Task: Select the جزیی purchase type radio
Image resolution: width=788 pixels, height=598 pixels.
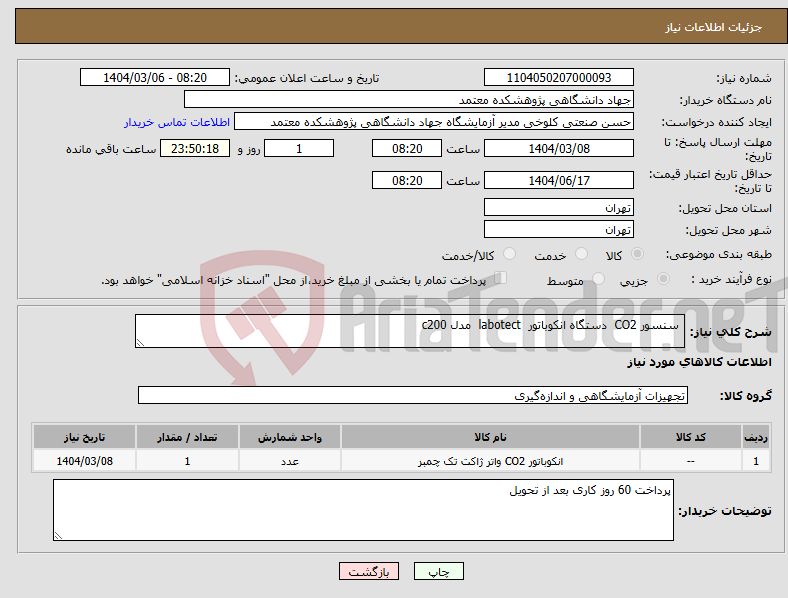Action: tap(663, 278)
